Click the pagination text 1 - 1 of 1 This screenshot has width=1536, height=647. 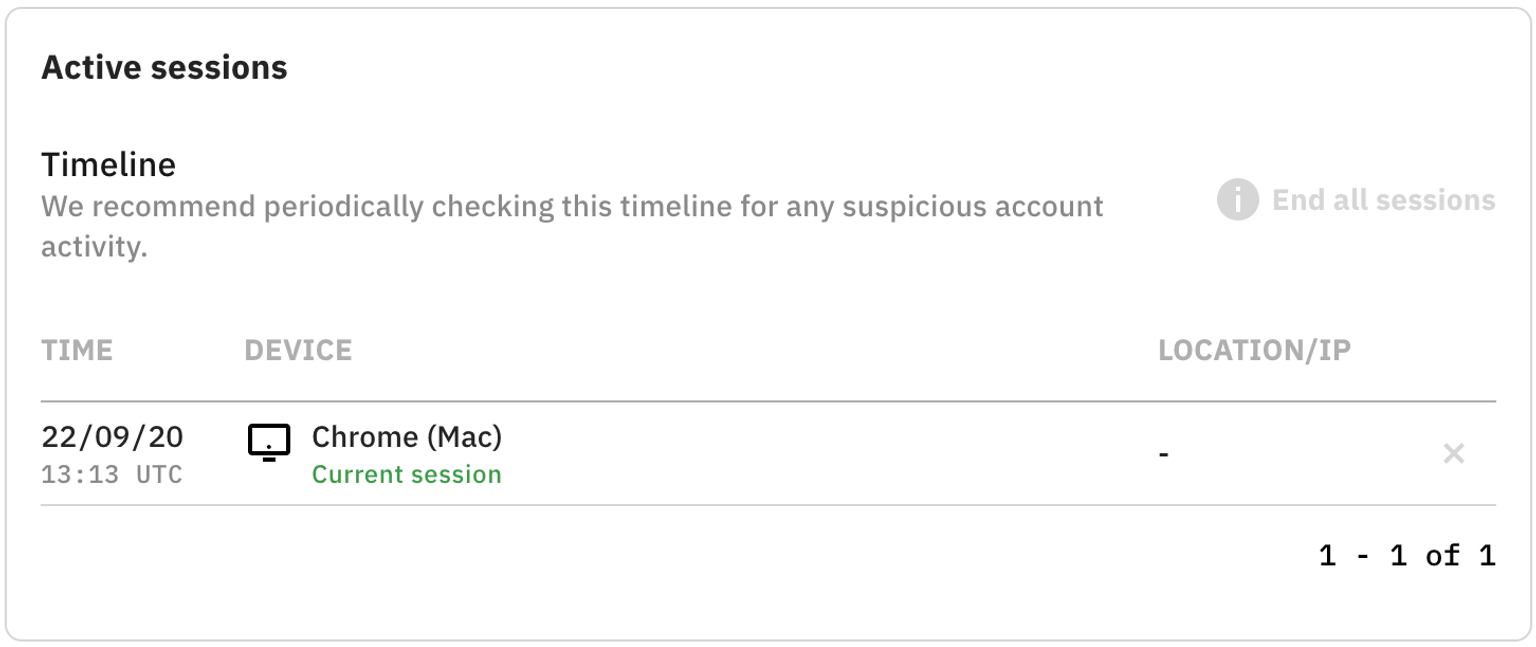[x=1405, y=555]
